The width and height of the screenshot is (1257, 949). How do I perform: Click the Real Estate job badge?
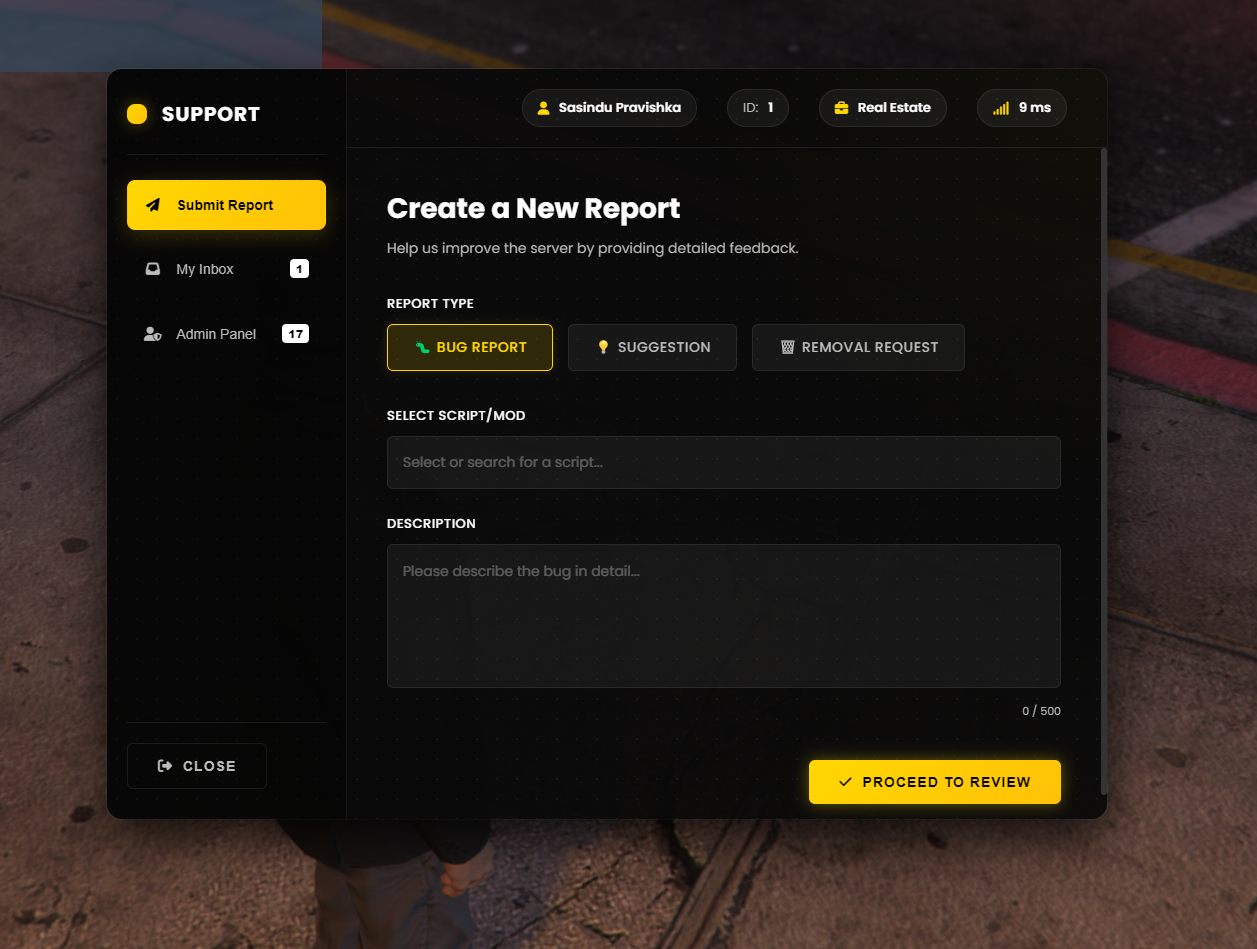pyautogui.click(x=883, y=108)
